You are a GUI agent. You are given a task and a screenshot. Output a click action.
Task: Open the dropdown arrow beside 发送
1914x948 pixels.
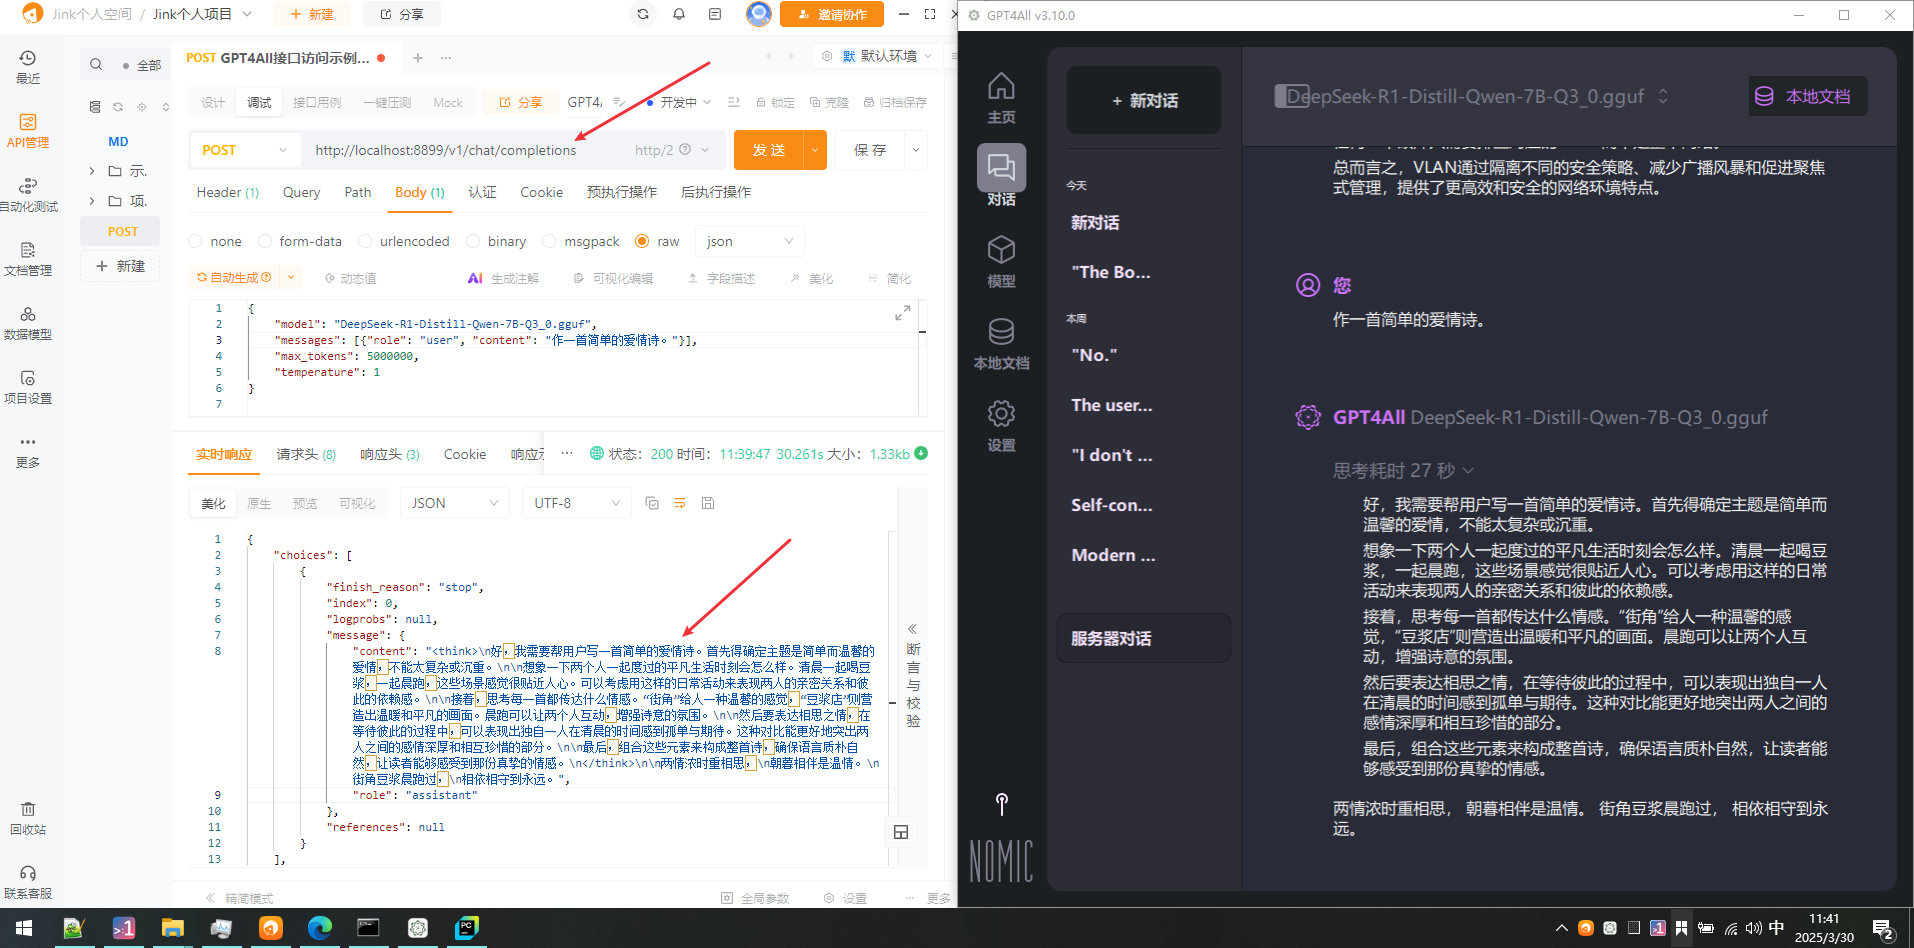click(x=816, y=150)
